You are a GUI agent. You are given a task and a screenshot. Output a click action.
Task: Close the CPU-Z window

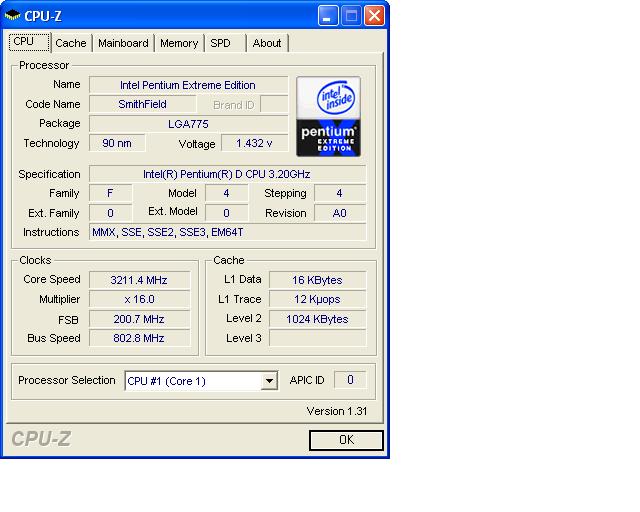(374, 16)
